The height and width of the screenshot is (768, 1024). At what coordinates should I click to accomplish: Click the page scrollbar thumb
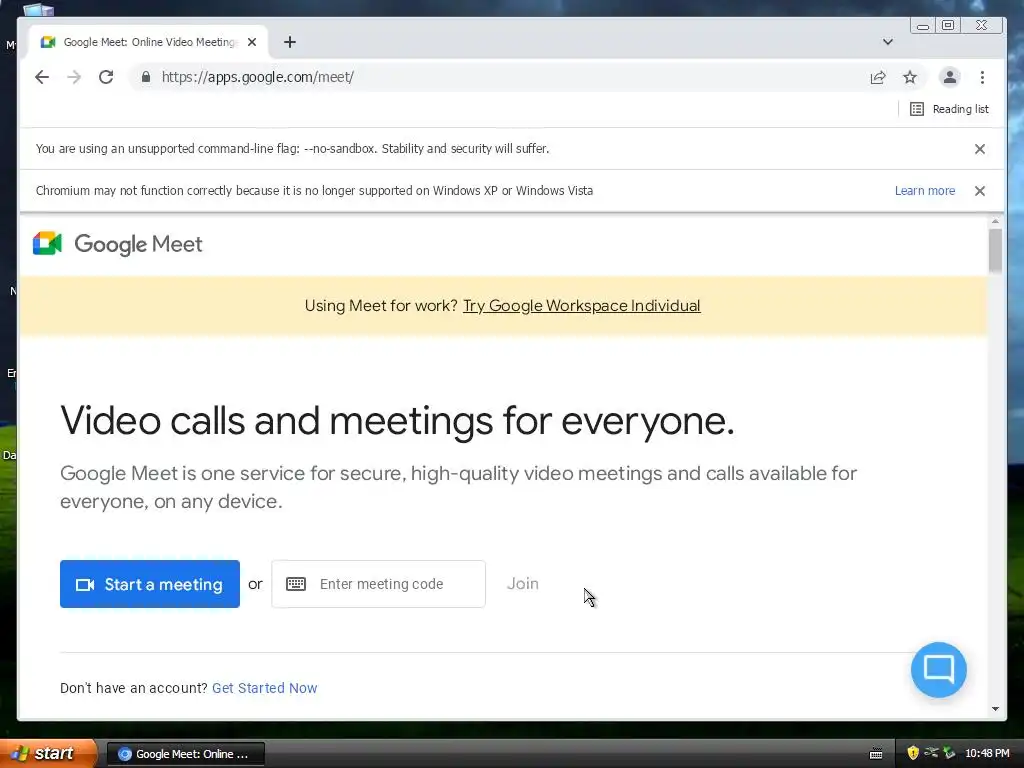(995, 251)
